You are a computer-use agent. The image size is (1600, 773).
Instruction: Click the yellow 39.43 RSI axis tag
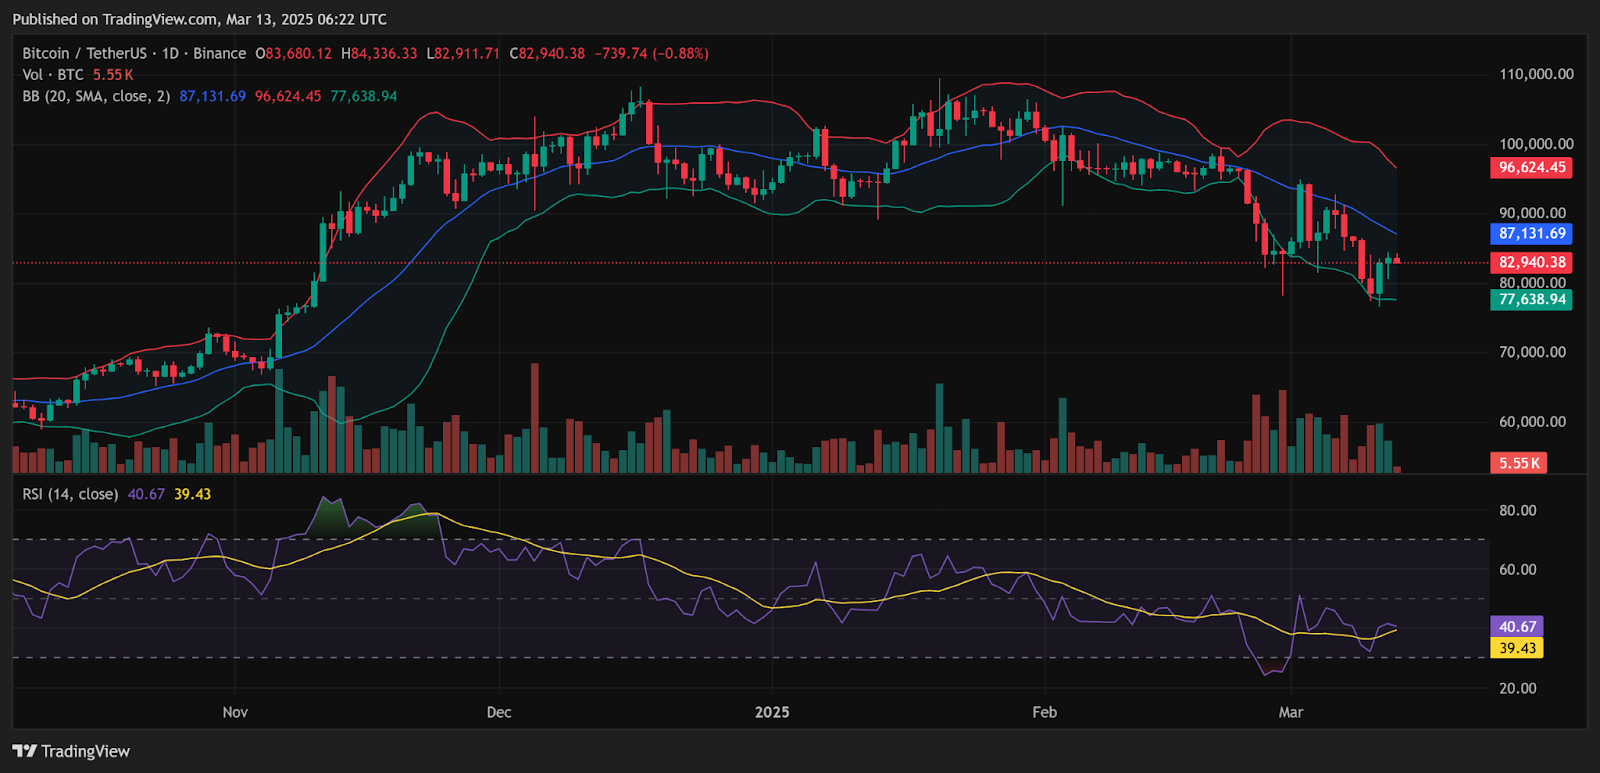click(1517, 648)
